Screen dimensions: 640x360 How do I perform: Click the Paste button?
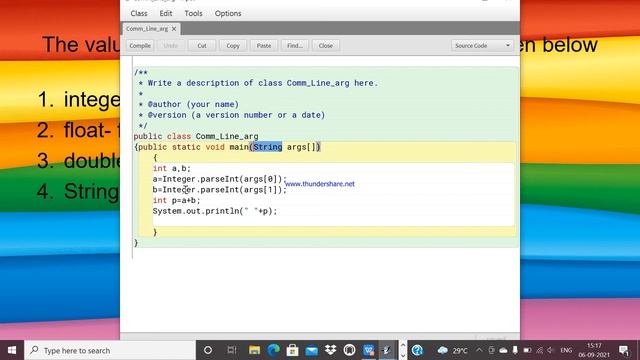tap(264, 46)
